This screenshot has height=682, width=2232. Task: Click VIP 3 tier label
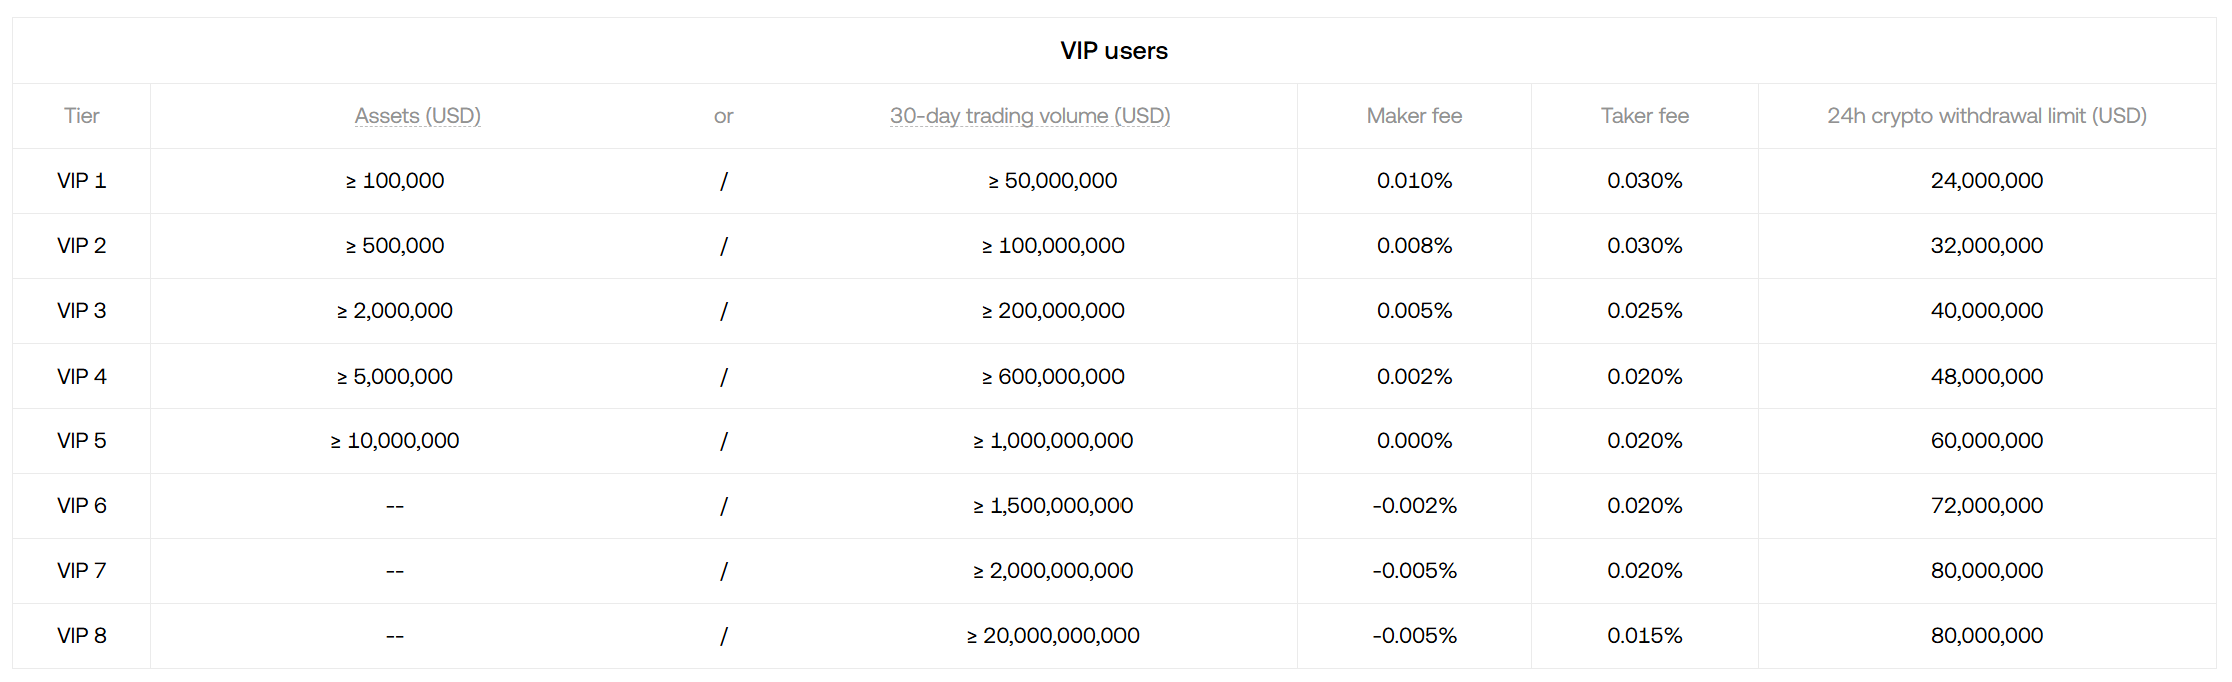pyautogui.click(x=81, y=311)
